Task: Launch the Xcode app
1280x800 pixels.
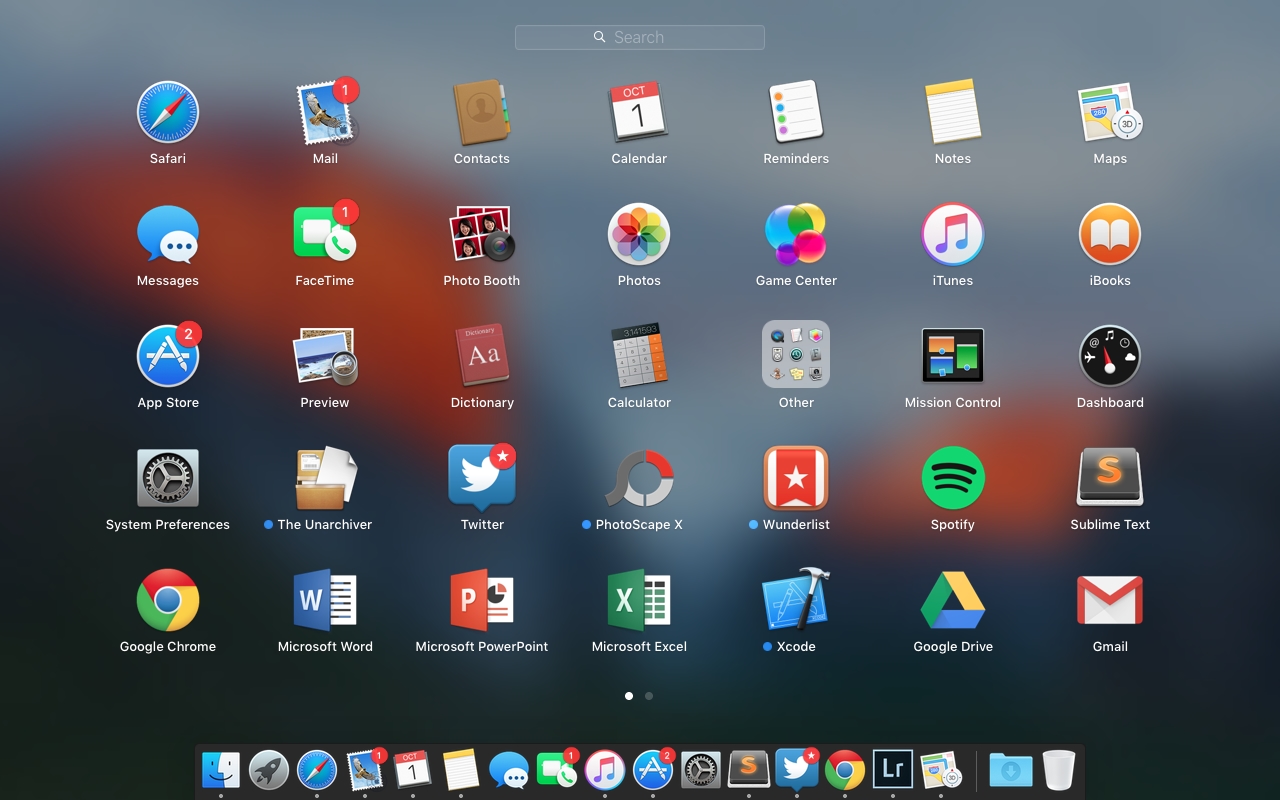Action: 796,601
